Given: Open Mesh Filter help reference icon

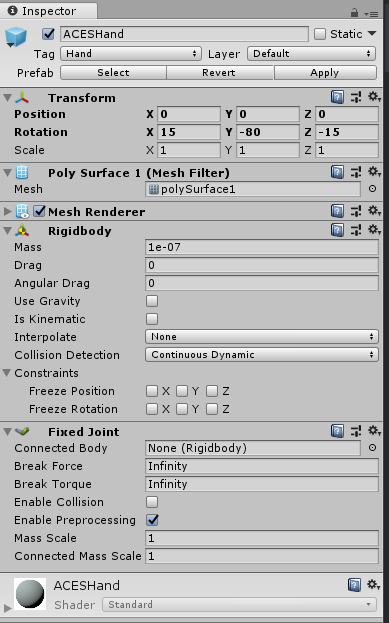Looking at the screenshot, I should click(x=337, y=172).
